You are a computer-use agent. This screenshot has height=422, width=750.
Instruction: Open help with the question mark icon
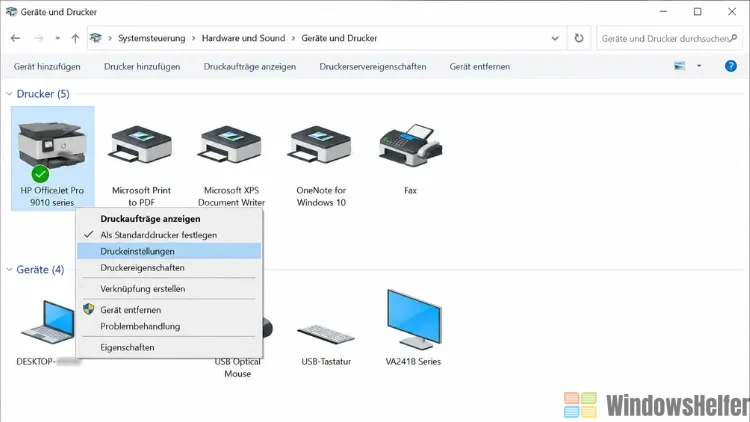click(x=730, y=66)
